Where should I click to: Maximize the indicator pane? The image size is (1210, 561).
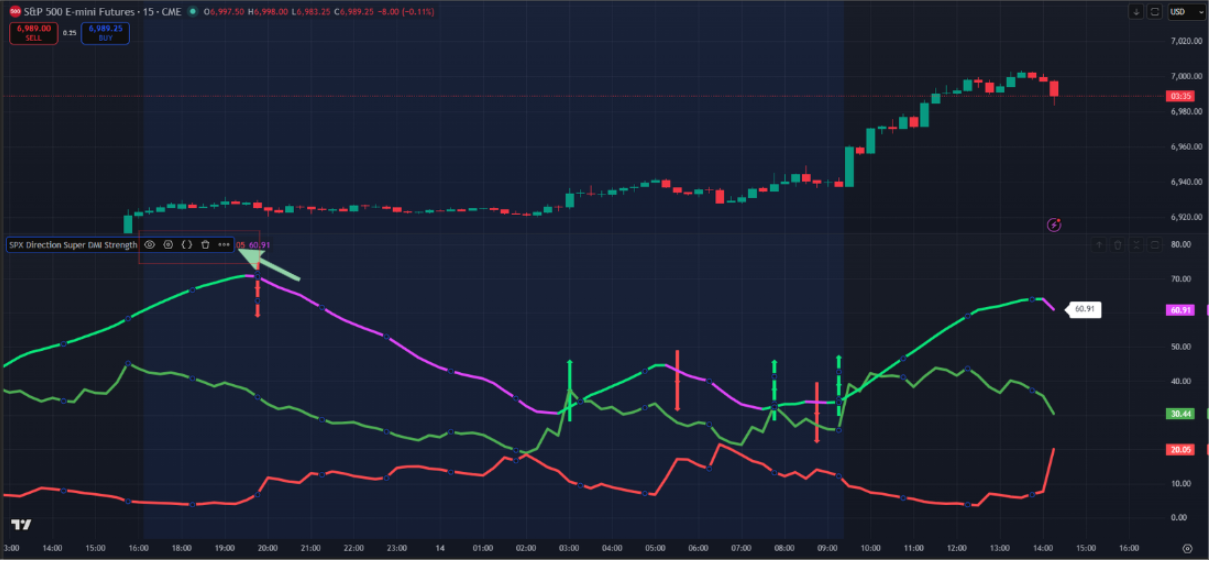tap(1155, 244)
